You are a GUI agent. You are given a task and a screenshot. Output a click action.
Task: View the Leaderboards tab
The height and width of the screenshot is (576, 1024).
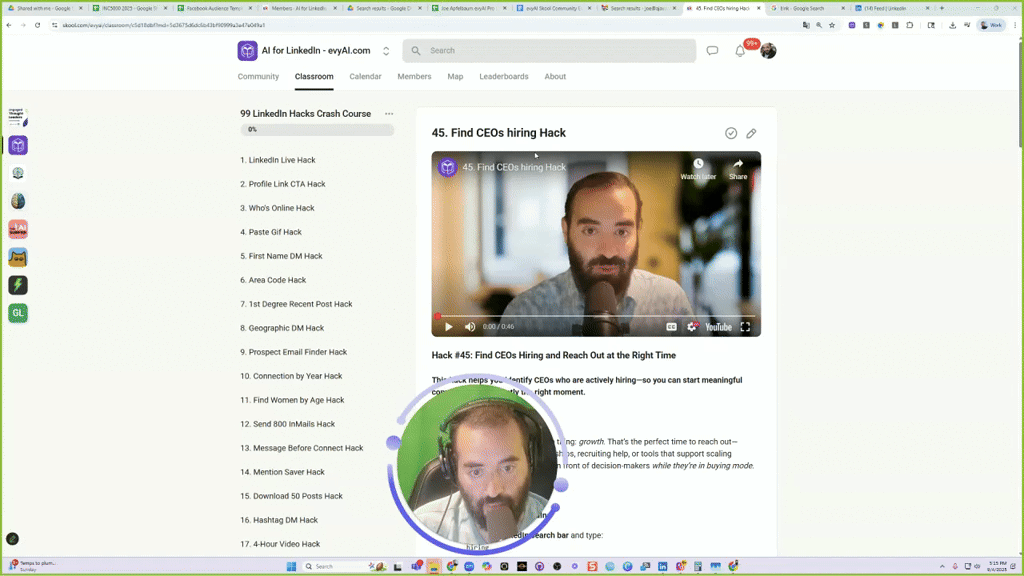tap(504, 76)
